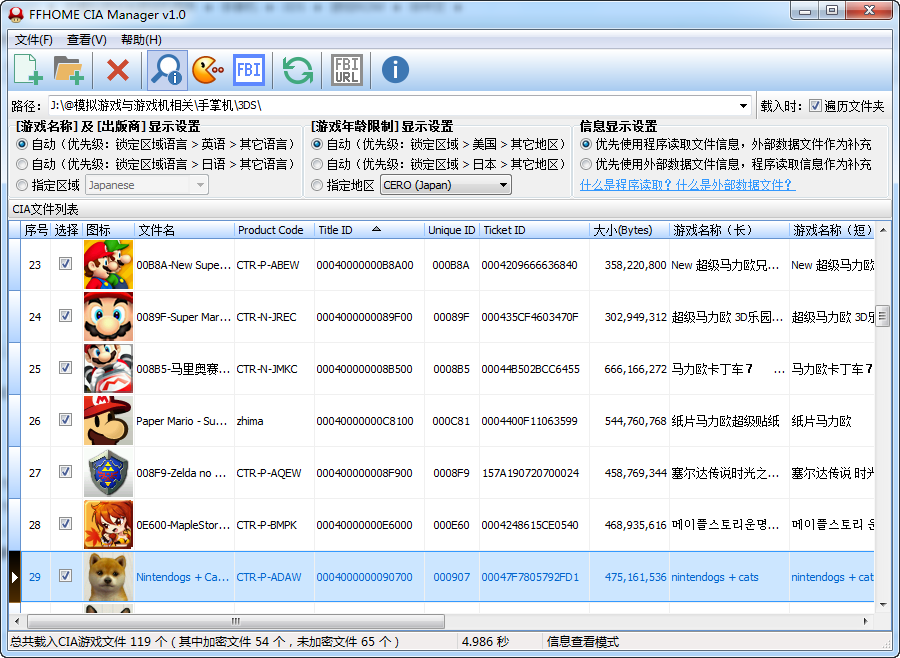Select 优先使用外部数据文件信息 radio option
Screen dimensions: 900x658
pos(585,164)
